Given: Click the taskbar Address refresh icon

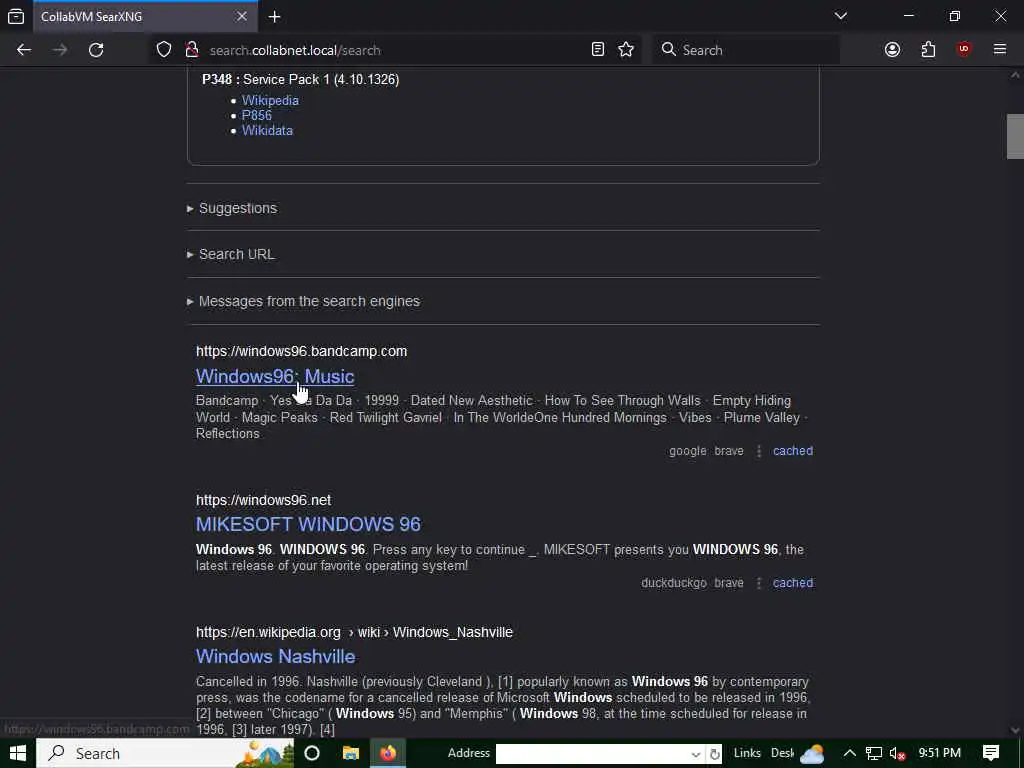Looking at the screenshot, I should [714, 754].
